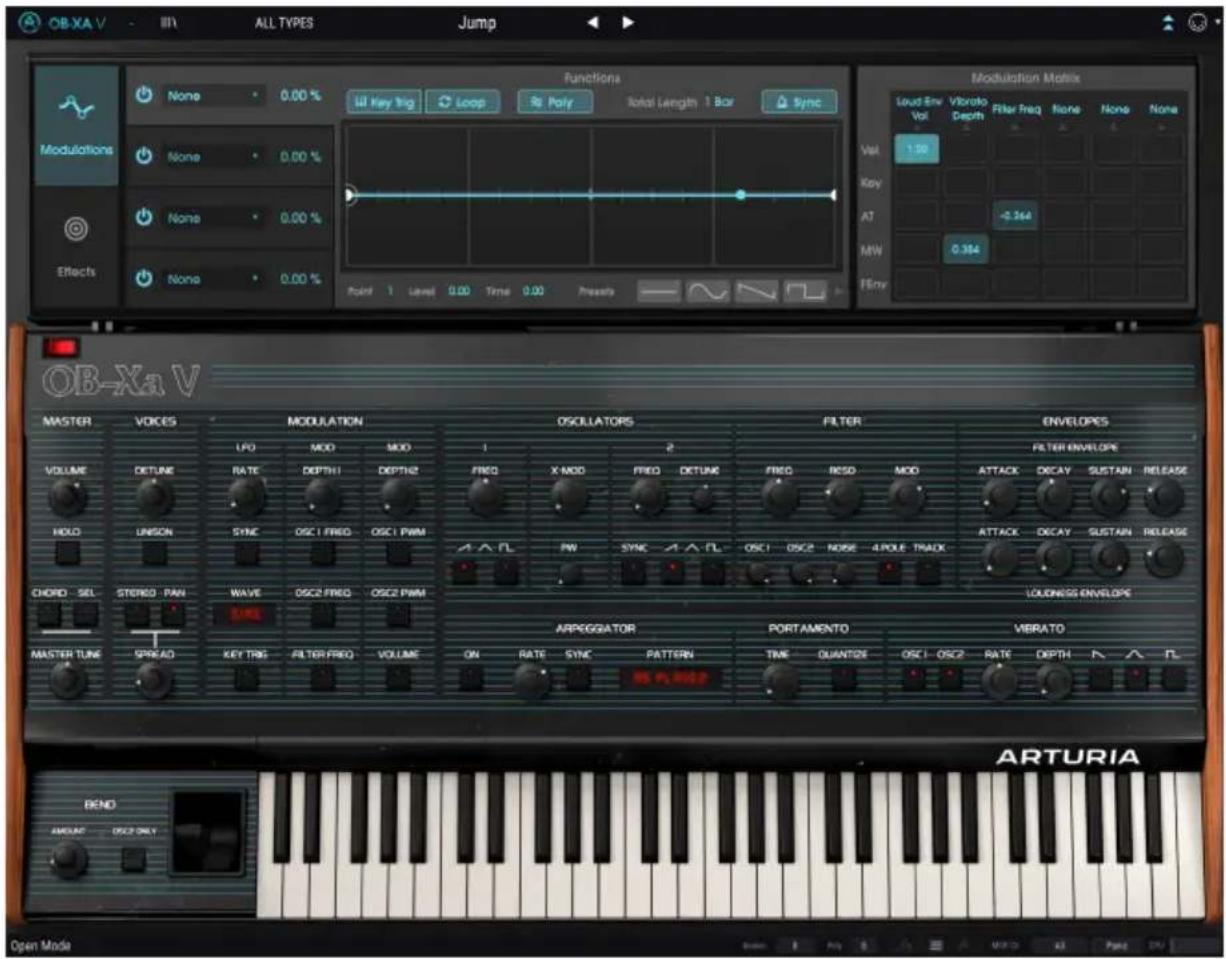1226x959 pixels.
Task: Go to the next preset arrow
Action: tap(628, 23)
